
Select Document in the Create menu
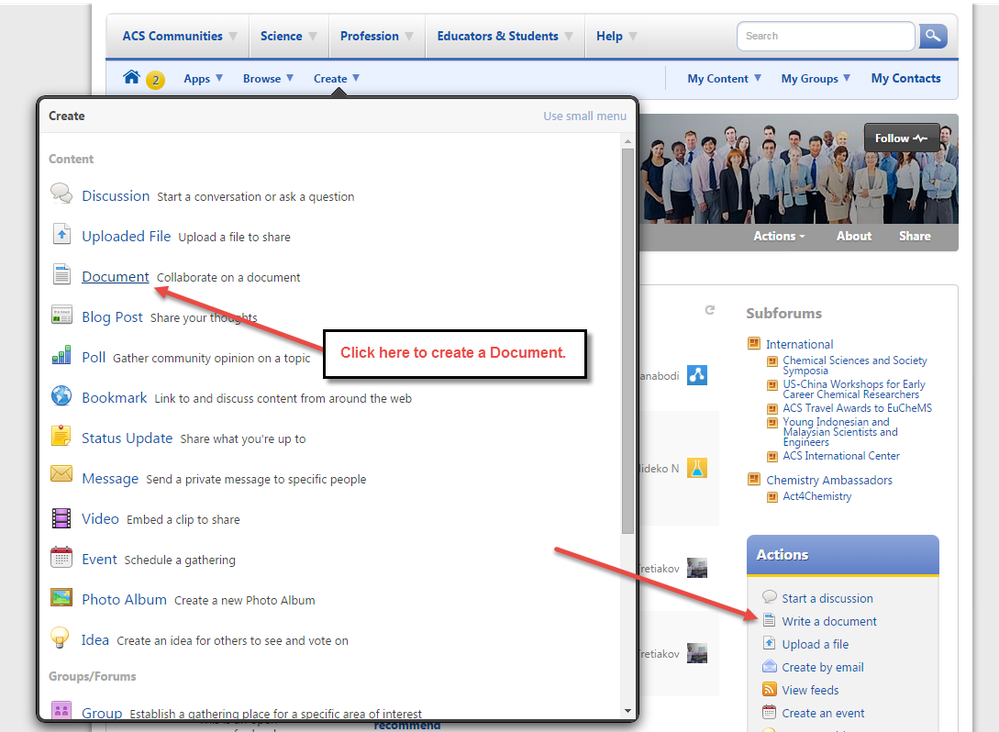115,277
